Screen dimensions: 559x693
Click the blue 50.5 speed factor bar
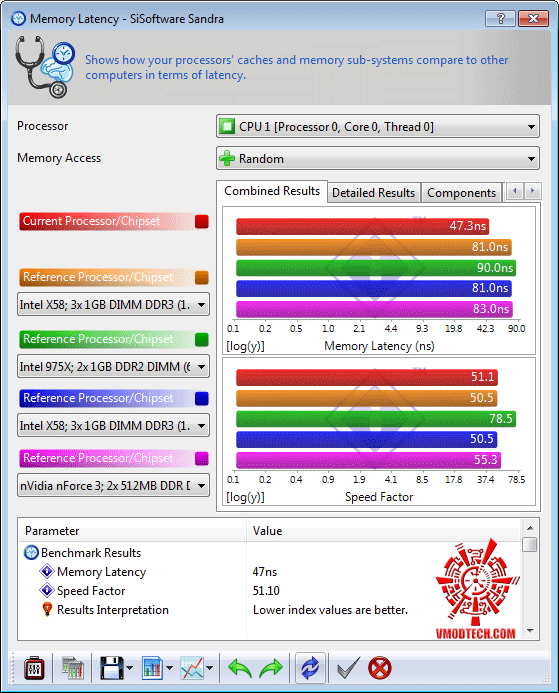(x=367, y=439)
